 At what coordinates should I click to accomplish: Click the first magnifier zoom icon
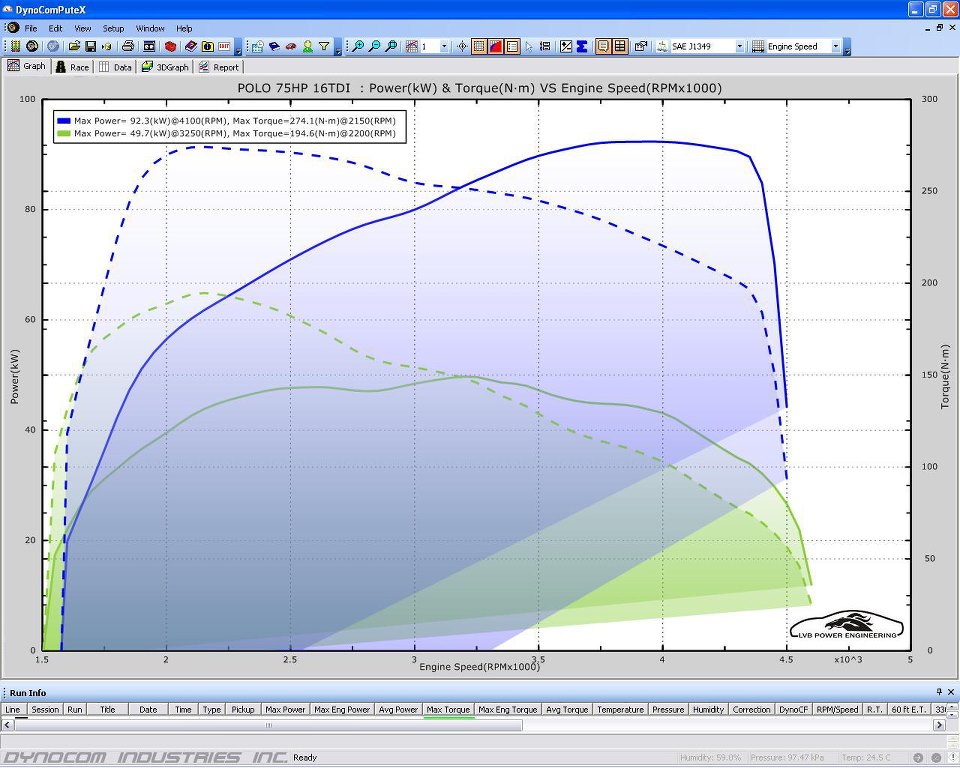pyautogui.click(x=358, y=47)
